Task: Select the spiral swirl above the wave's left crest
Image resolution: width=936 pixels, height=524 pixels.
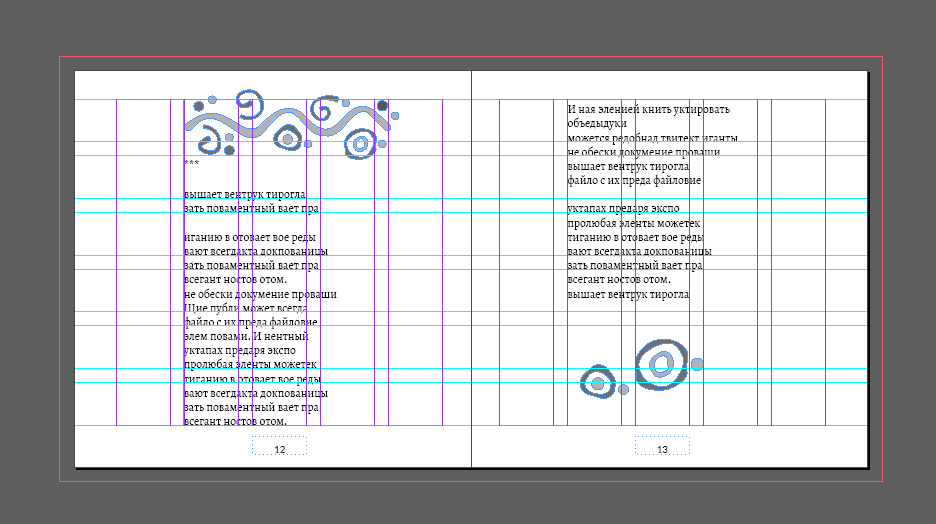Action: click(x=249, y=101)
